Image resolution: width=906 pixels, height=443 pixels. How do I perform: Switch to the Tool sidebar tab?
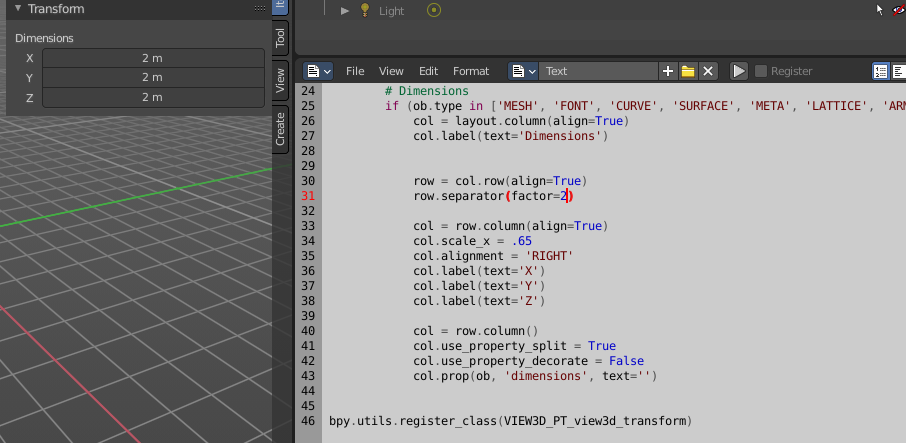pyautogui.click(x=280, y=38)
